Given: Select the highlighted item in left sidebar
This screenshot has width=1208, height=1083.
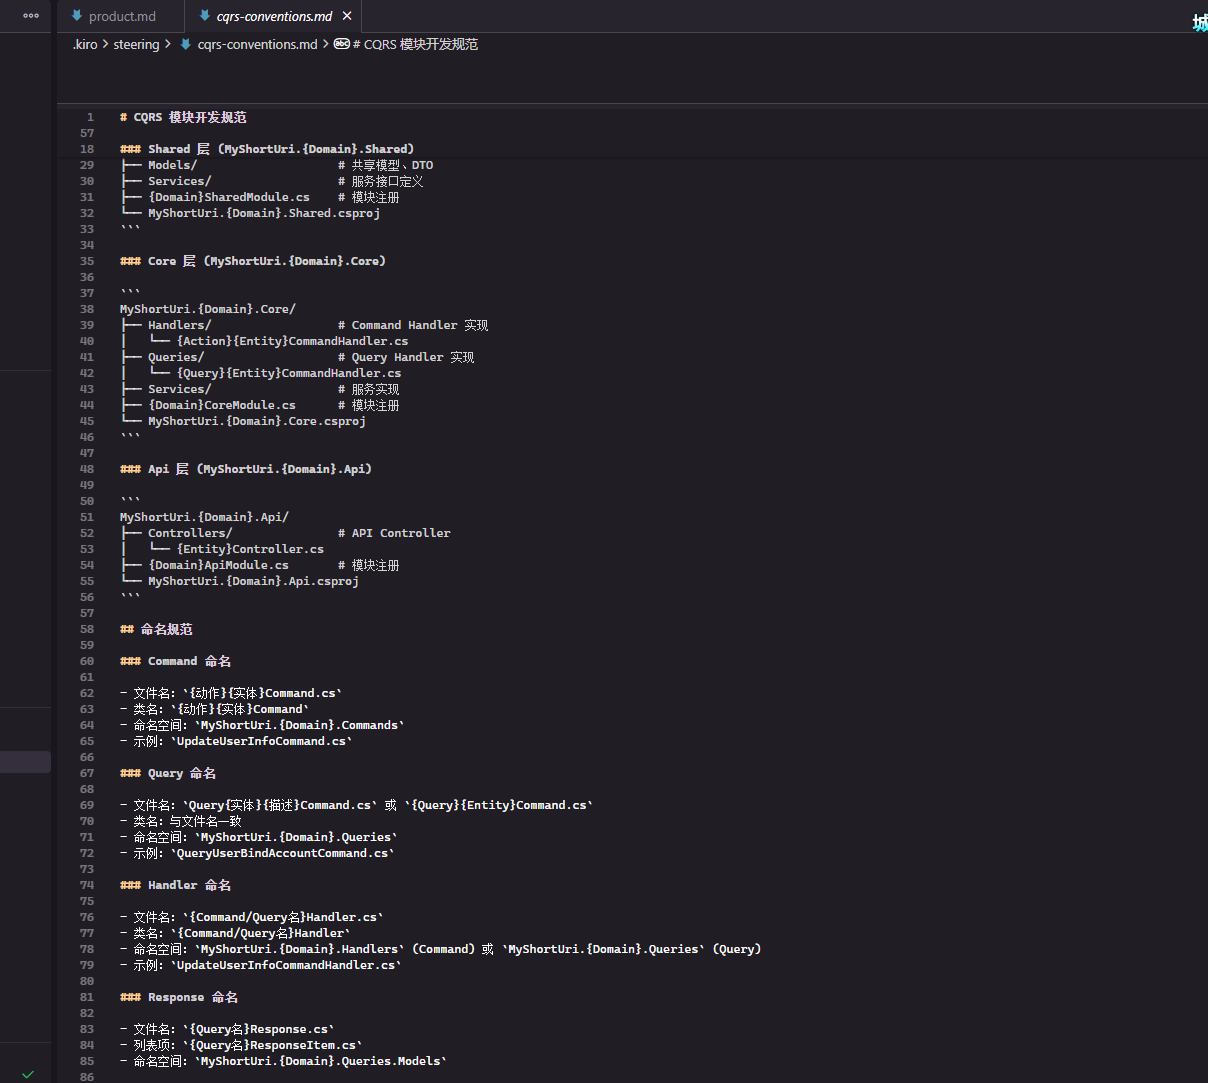Looking at the screenshot, I should pyautogui.click(x=25, y=762).
